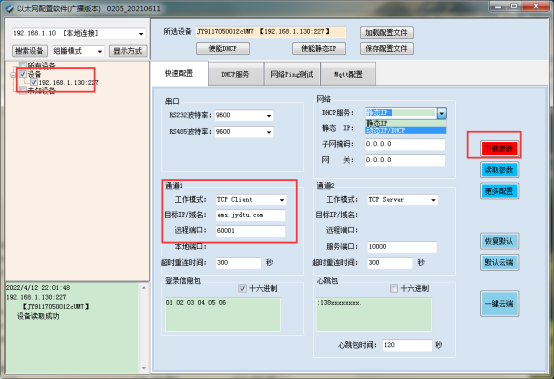Click the 一键云端 button
554x379 pixels.
click(x=499, y=303)
